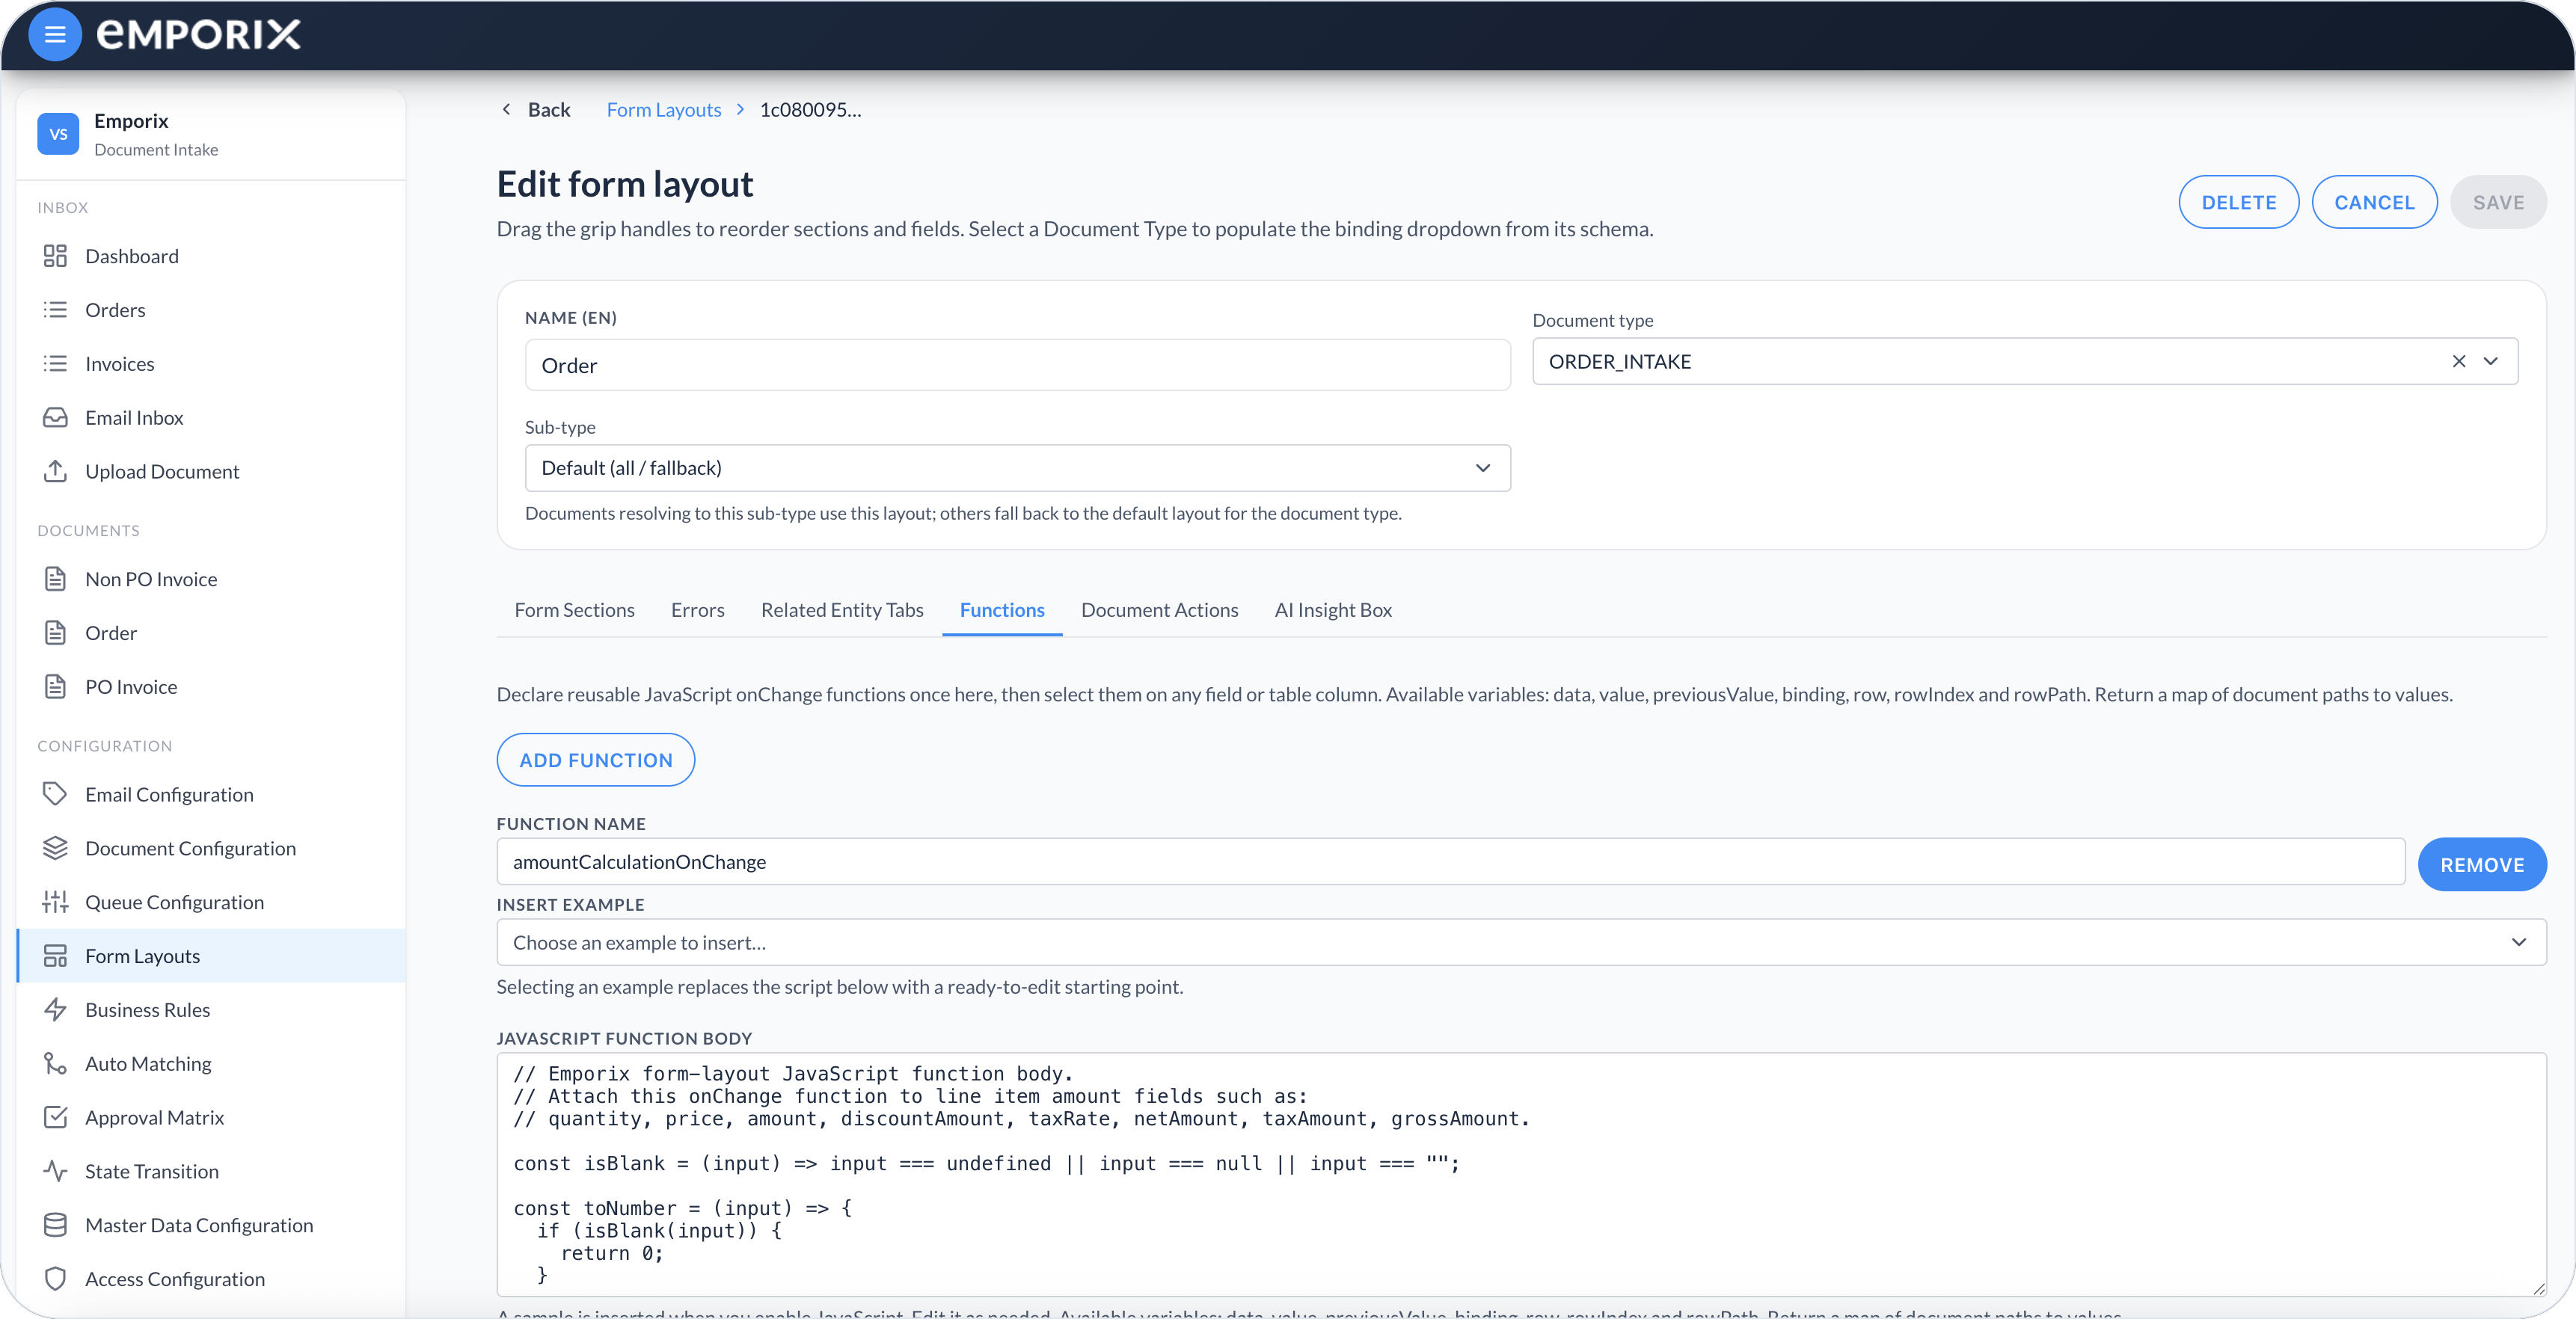This screenshot has height=1319, width=2576.
Task: Click the VS tenant avatar icon
Action: [x=58, y=134]
